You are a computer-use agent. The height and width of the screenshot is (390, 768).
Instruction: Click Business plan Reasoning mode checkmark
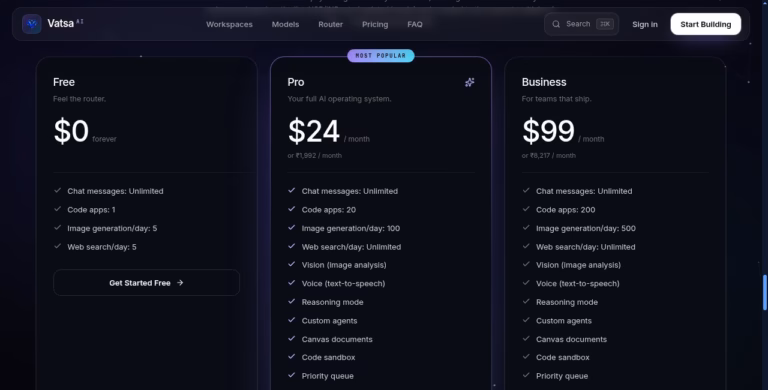click(x=526, y=302)
